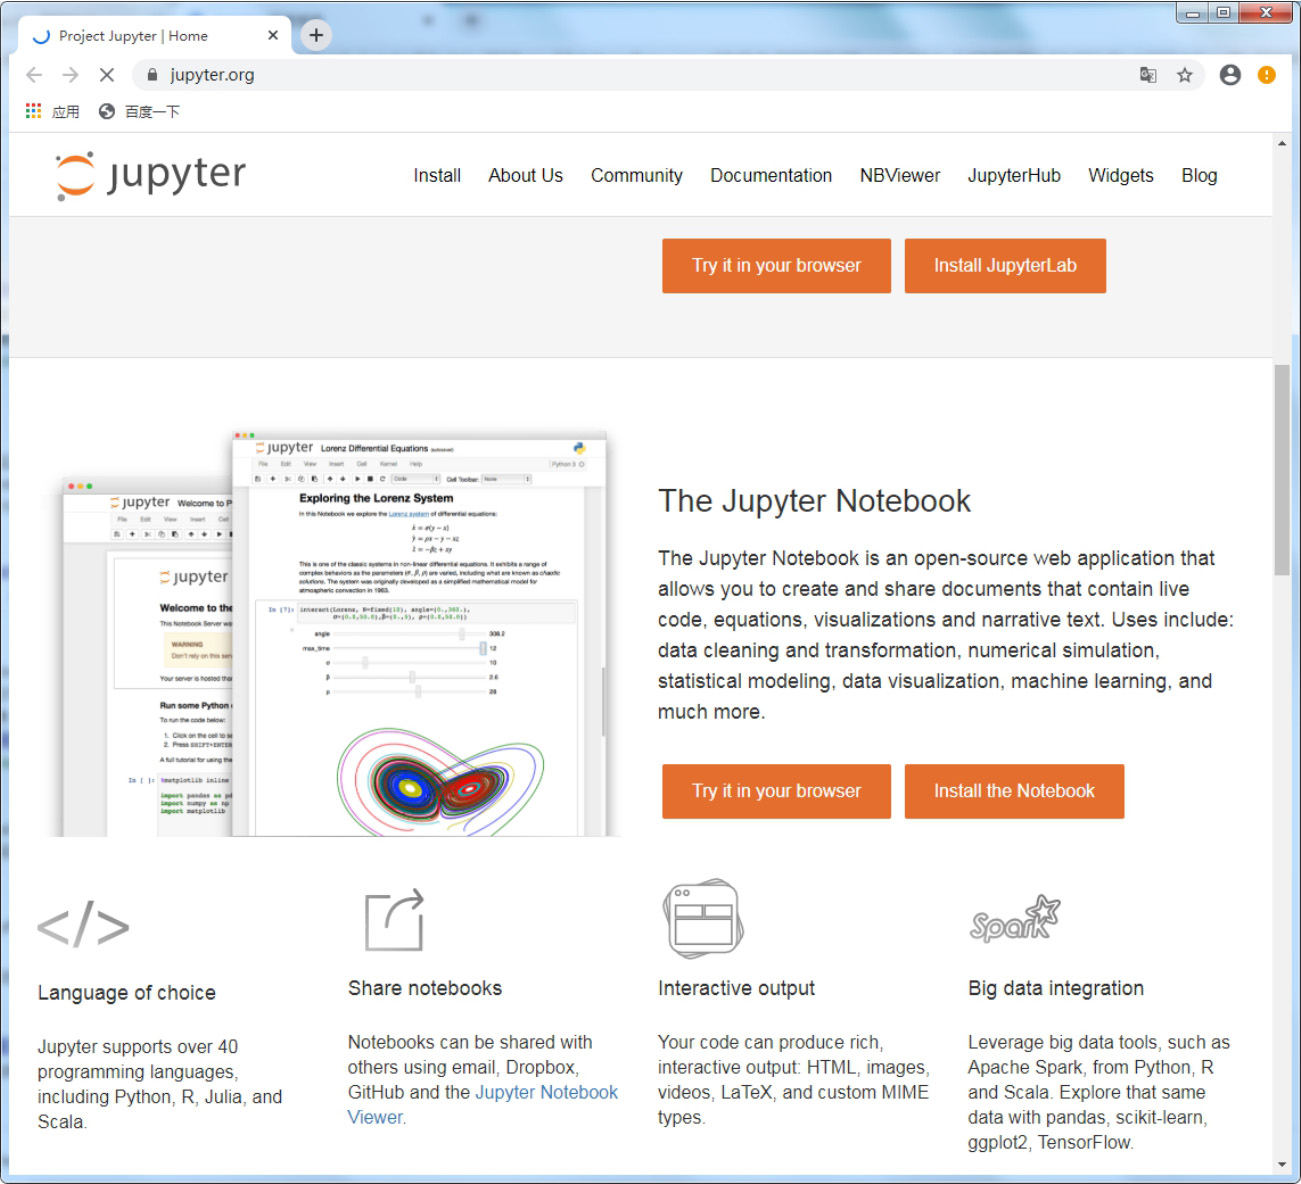Open the JupyterHub nav item

click(1014, 175)
